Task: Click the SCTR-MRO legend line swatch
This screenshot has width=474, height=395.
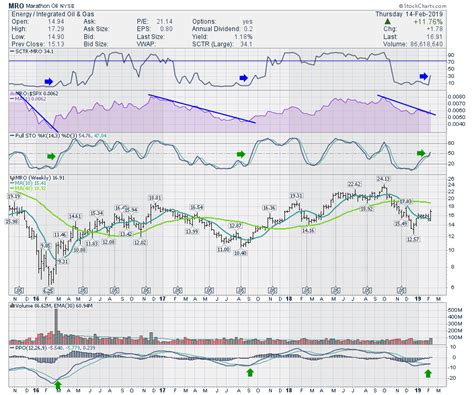Action: 12,52
